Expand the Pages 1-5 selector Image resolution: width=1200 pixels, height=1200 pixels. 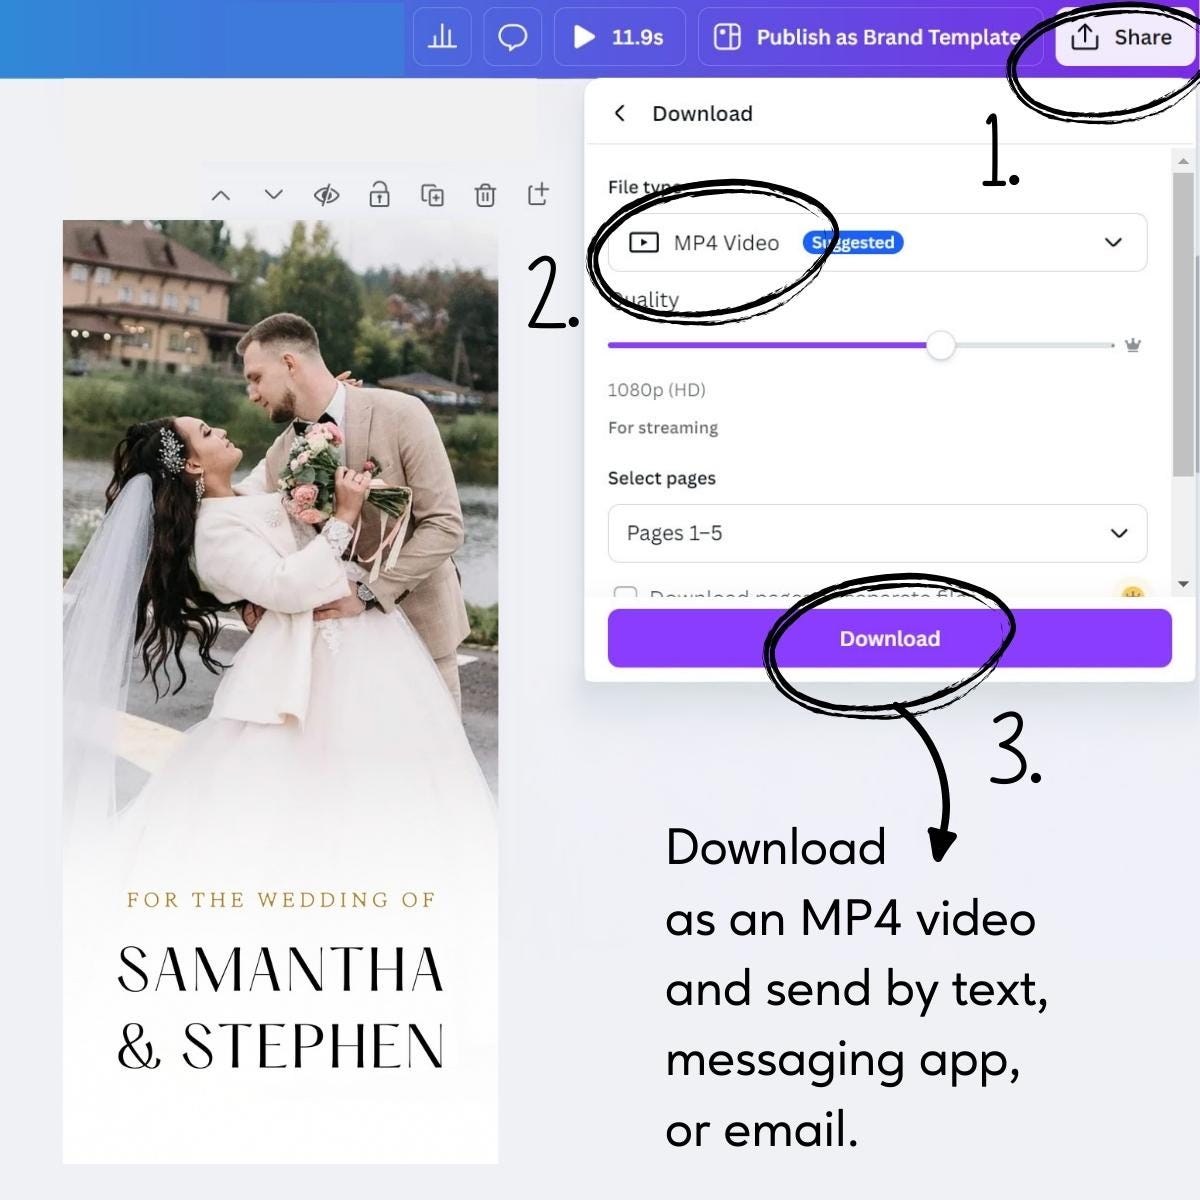pos(1118,533)
